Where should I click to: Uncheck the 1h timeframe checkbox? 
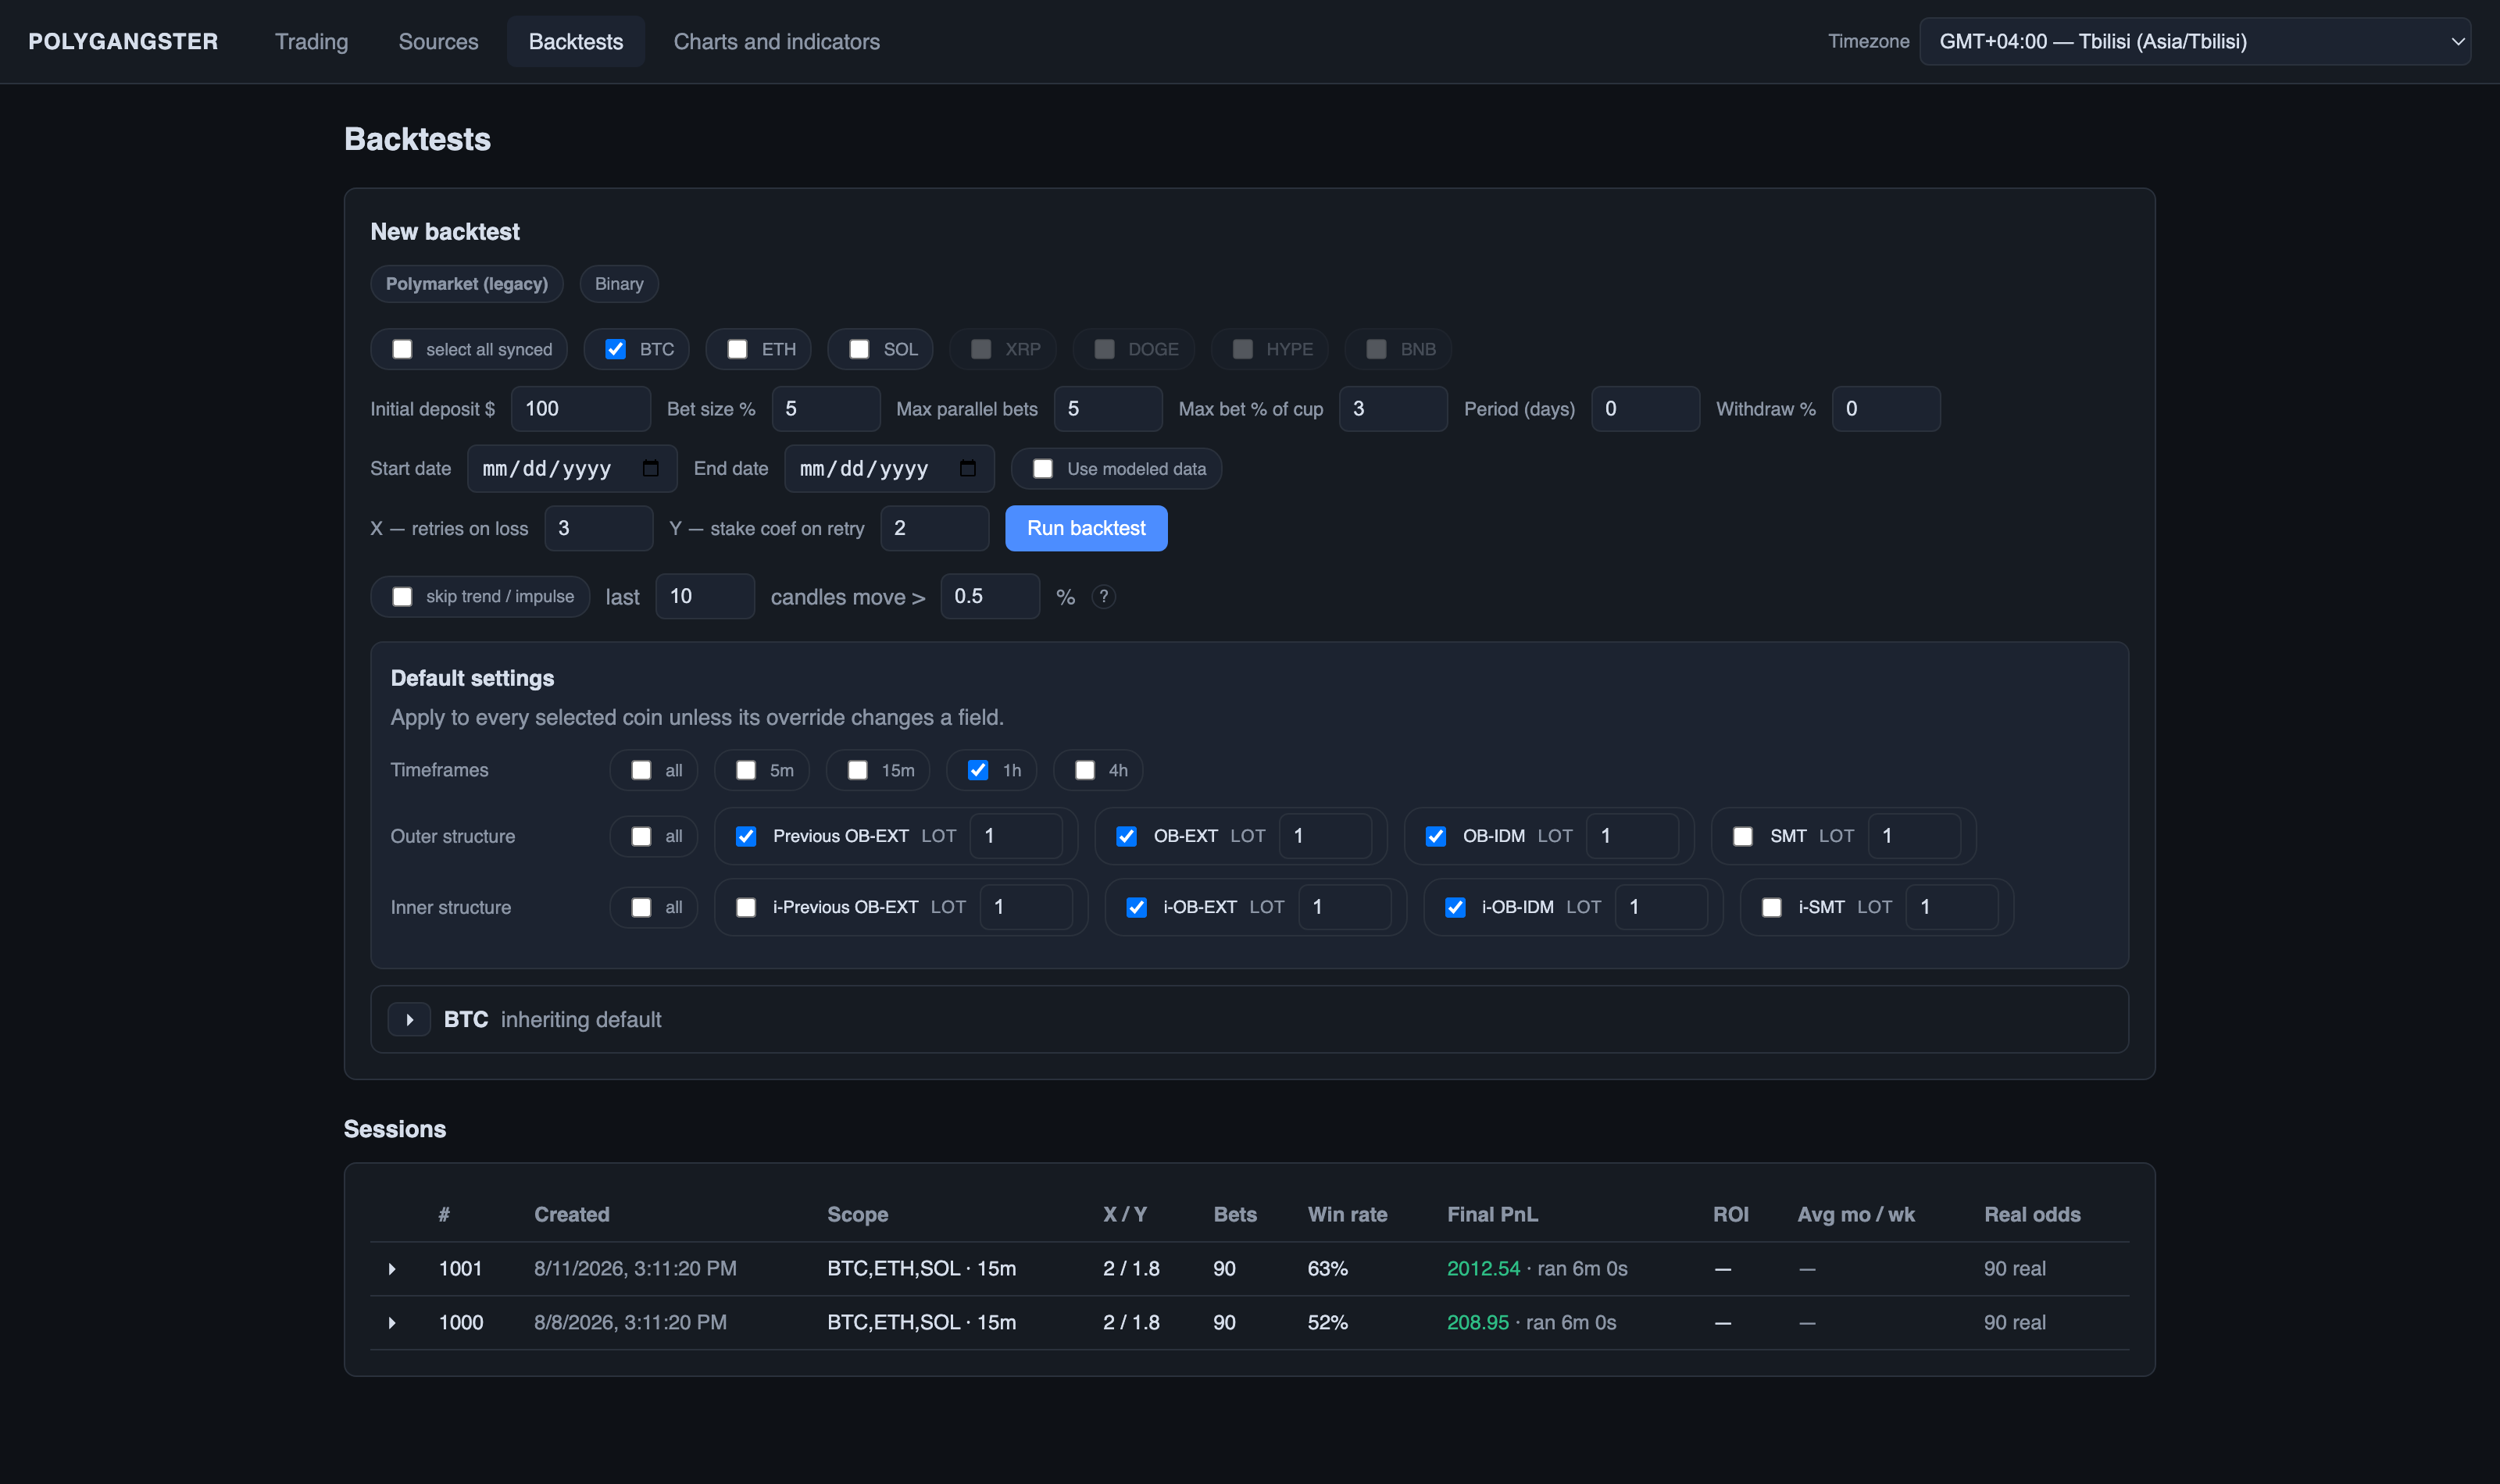pyautogui.click(x=977, y=770)
